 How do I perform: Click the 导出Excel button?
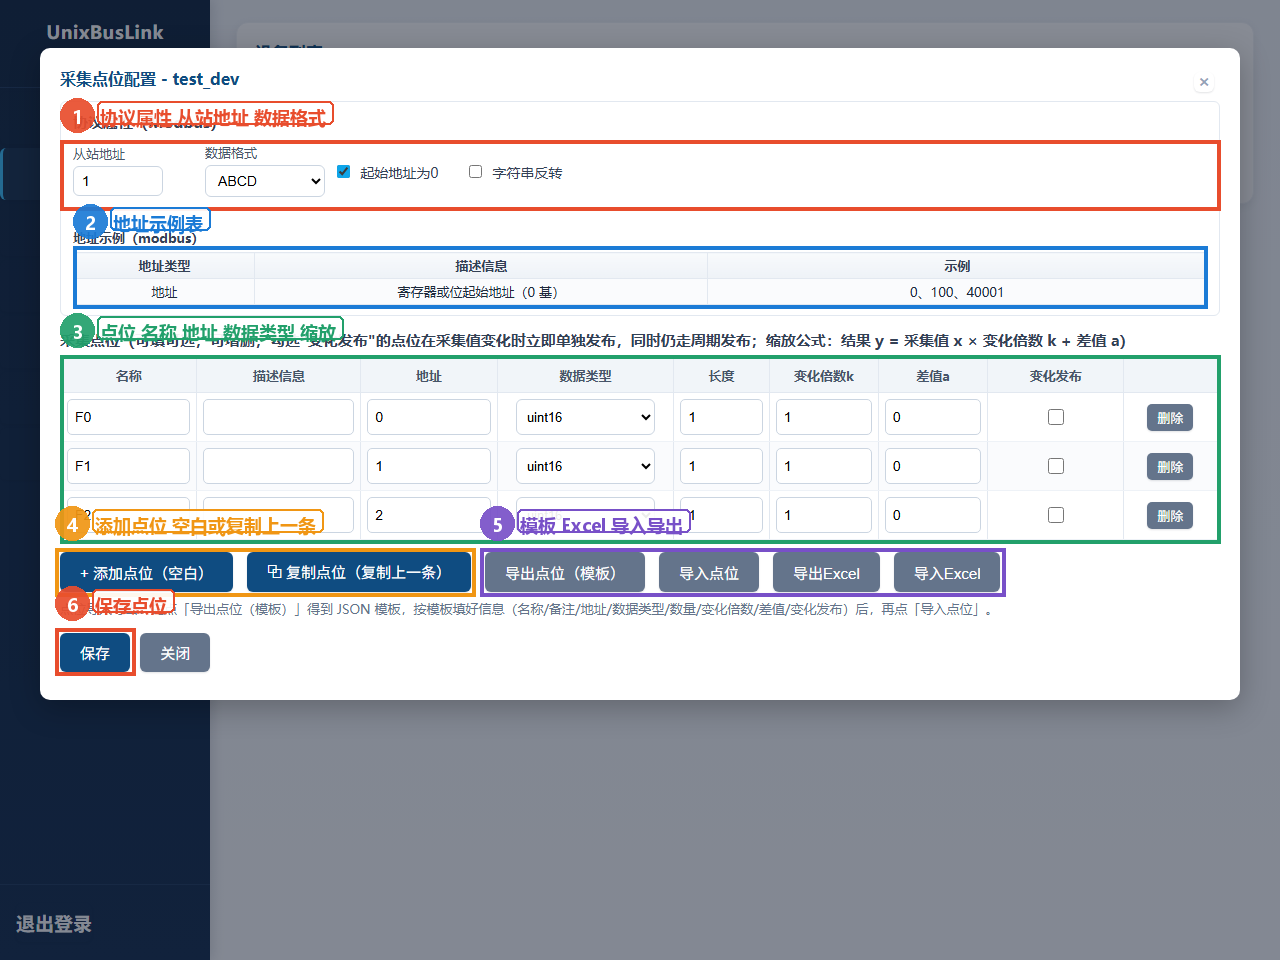[x=827, y=573]
